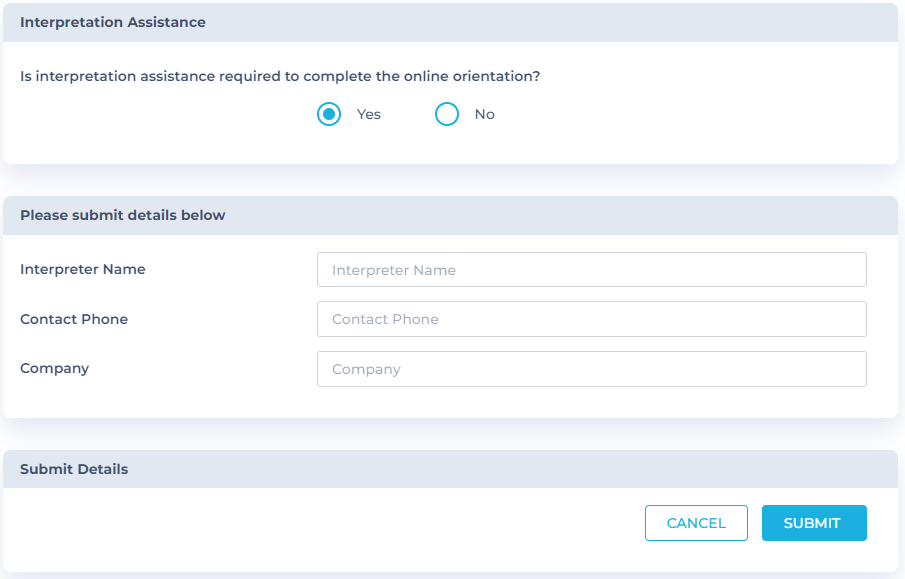Click the 'Interpreter Name' field label
The image size is (905, 579).
(83, 269)
